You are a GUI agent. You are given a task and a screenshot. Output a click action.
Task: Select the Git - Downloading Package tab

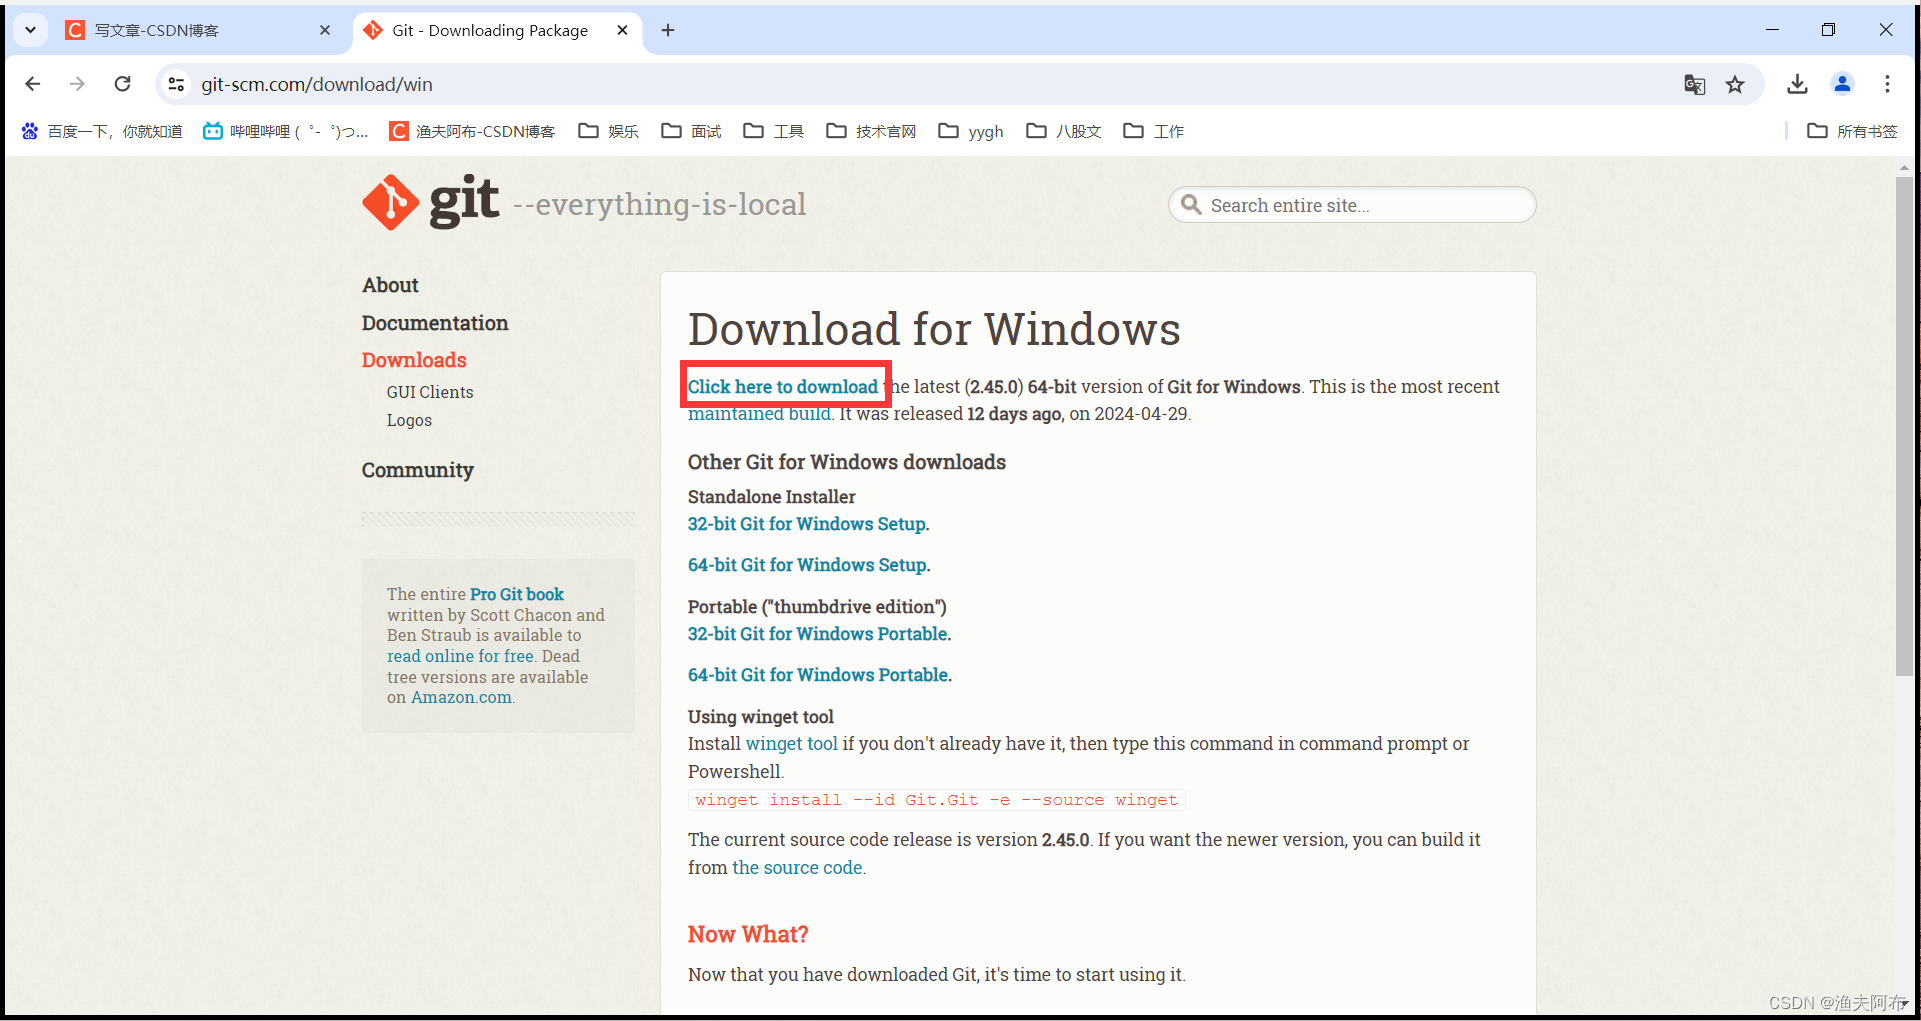click(x=497, y=30)
